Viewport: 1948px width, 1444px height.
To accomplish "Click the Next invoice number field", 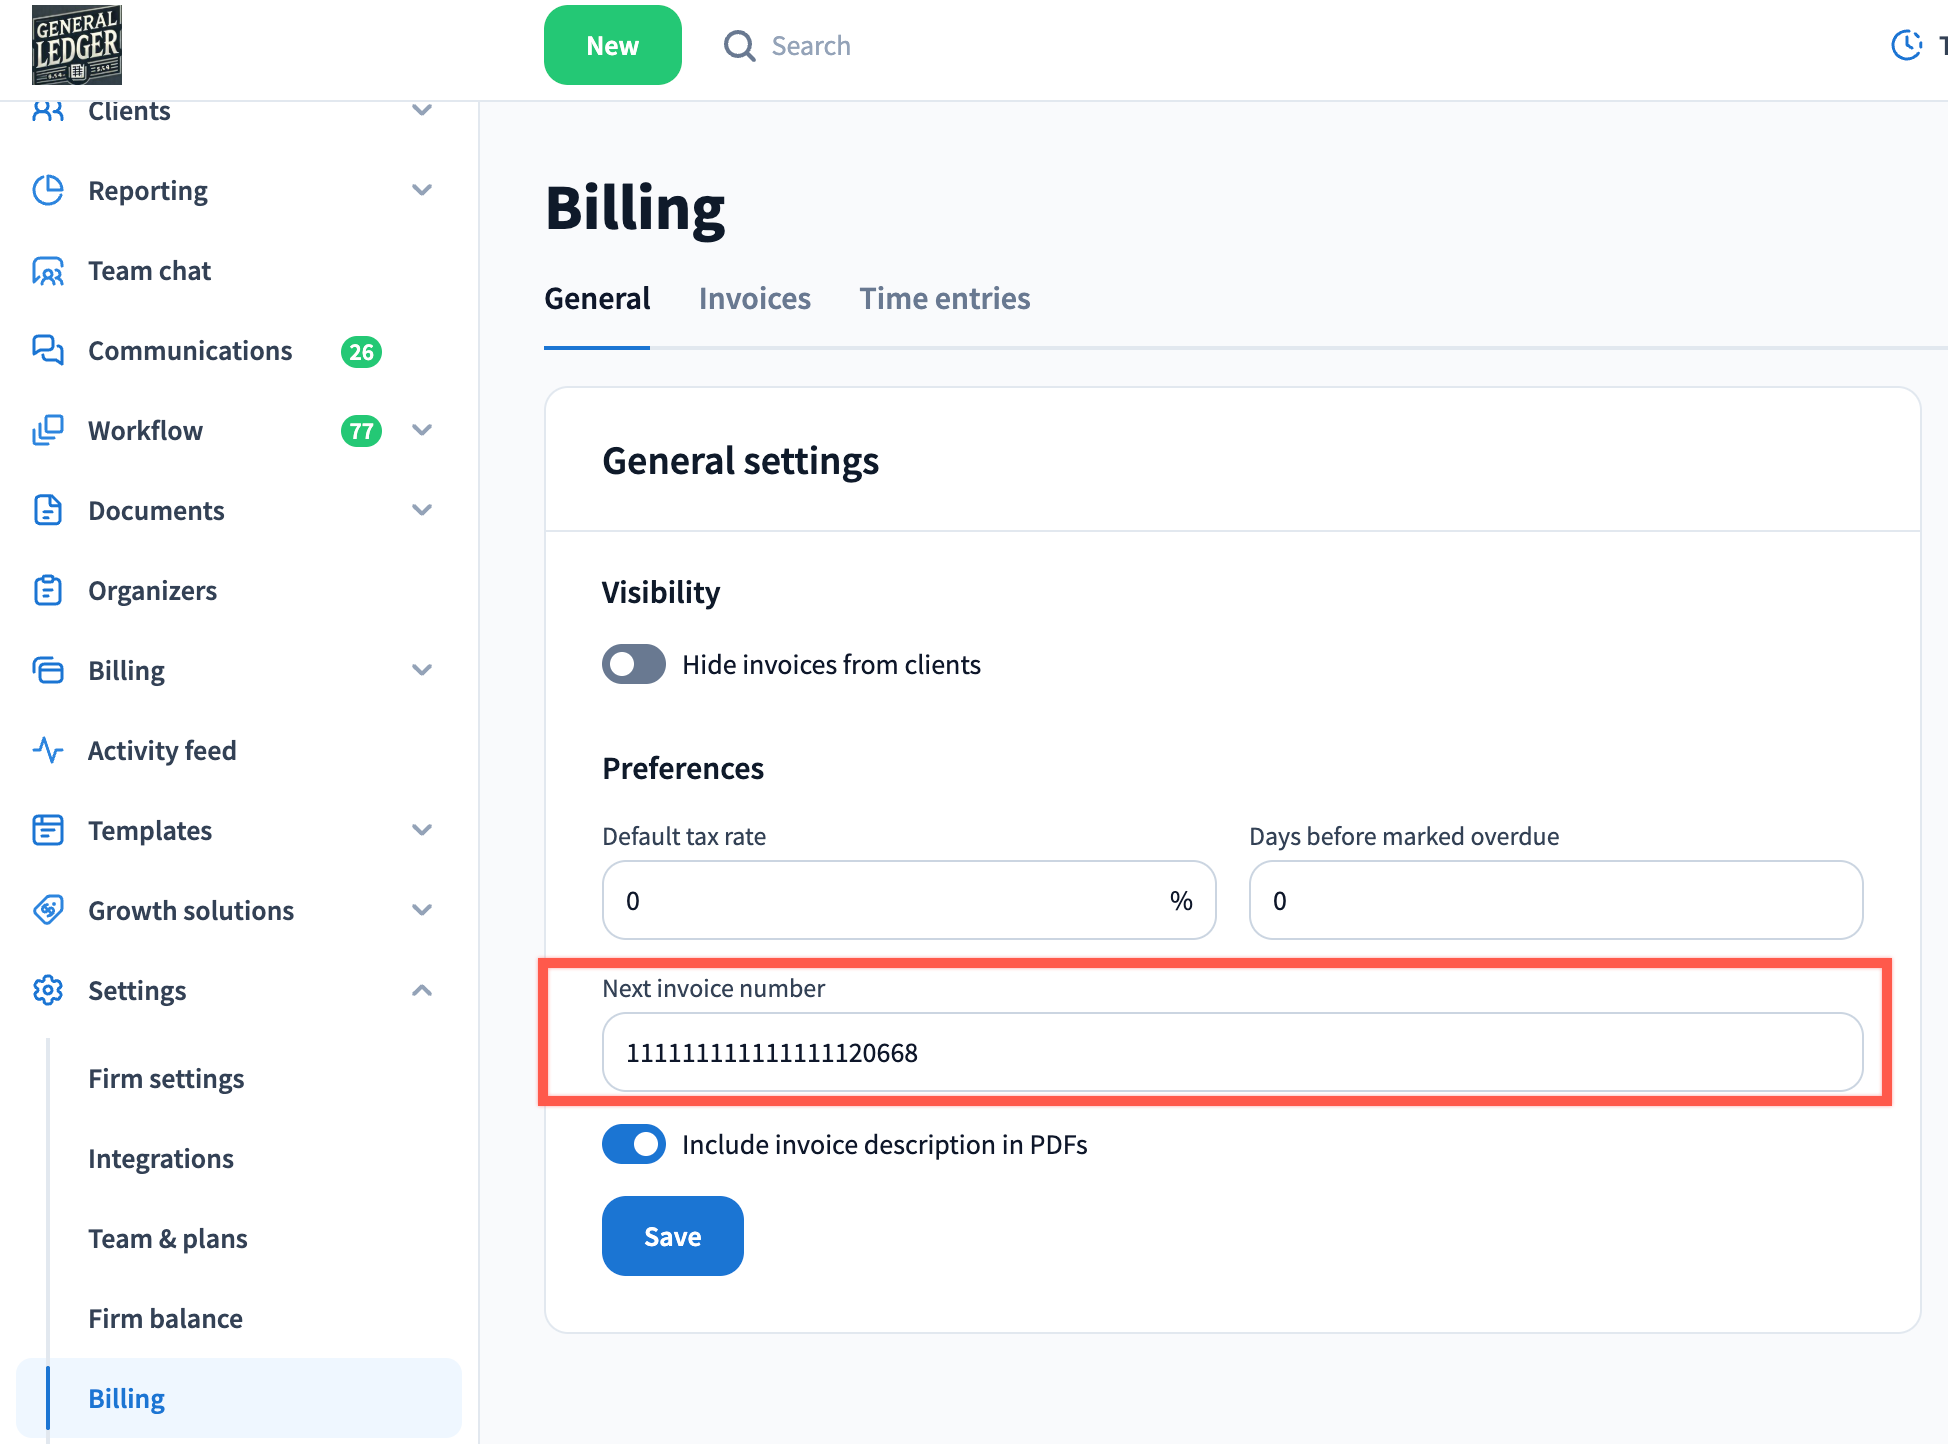I will (x=1232, y=1052).
